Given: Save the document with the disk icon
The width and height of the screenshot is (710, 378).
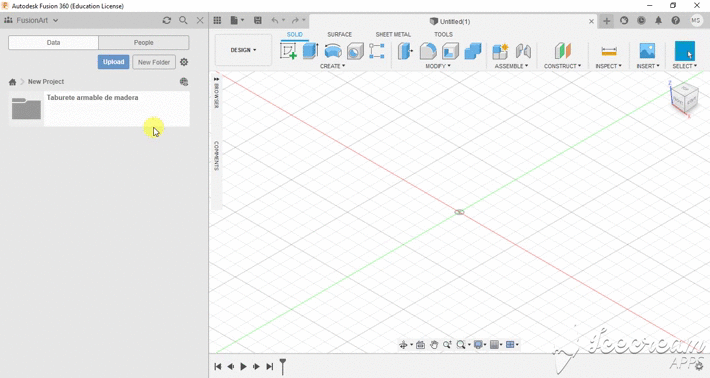Looking at the screenshot, I should point(258,20).
